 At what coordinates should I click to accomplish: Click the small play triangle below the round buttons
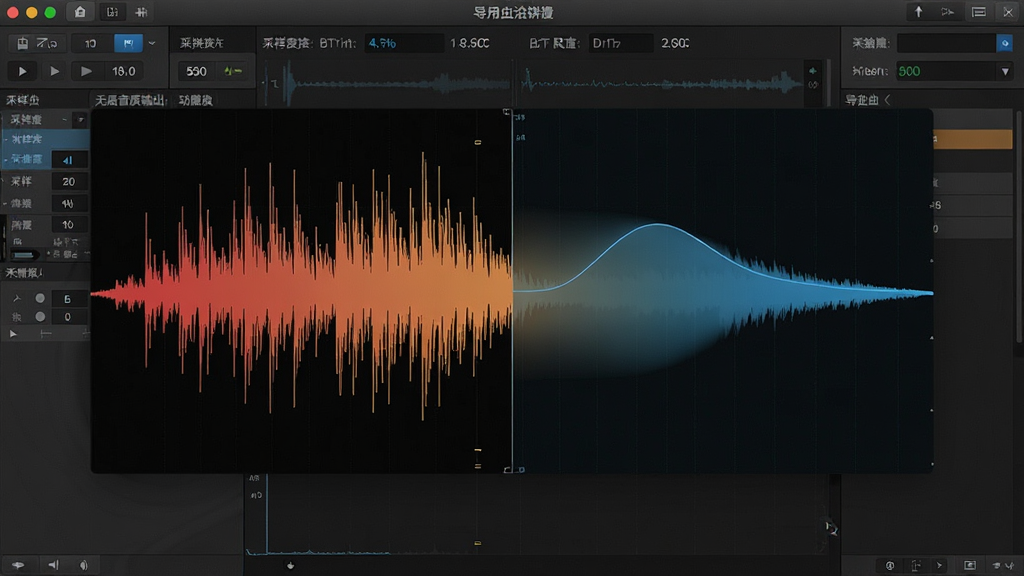12,334
